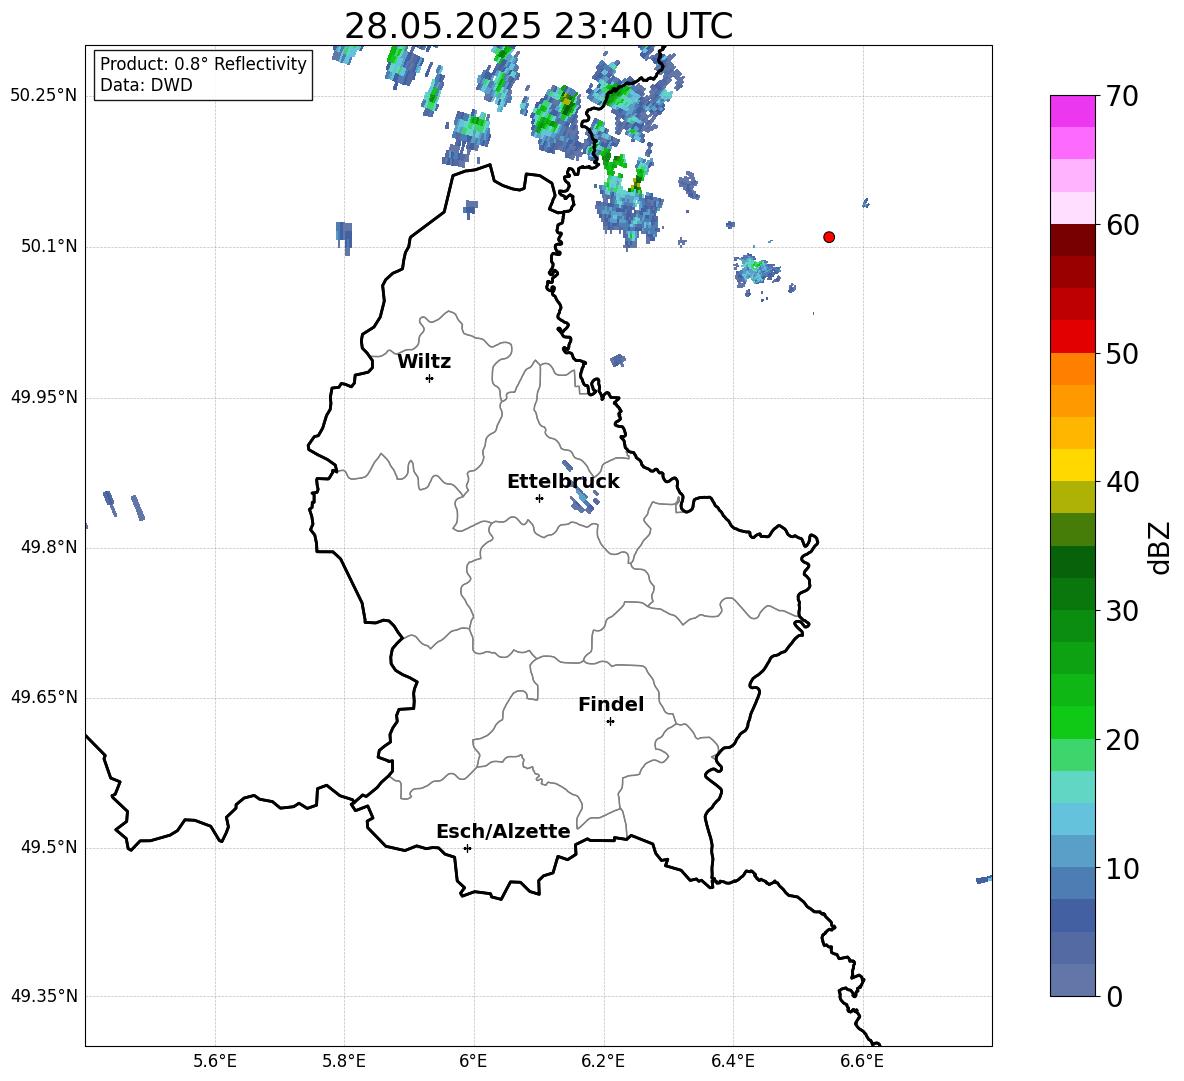Screen dimensions: 1184x1081
Task: Click the 5.8°E longitude label
Action: pyautogui.click(x=344, y=1061)
